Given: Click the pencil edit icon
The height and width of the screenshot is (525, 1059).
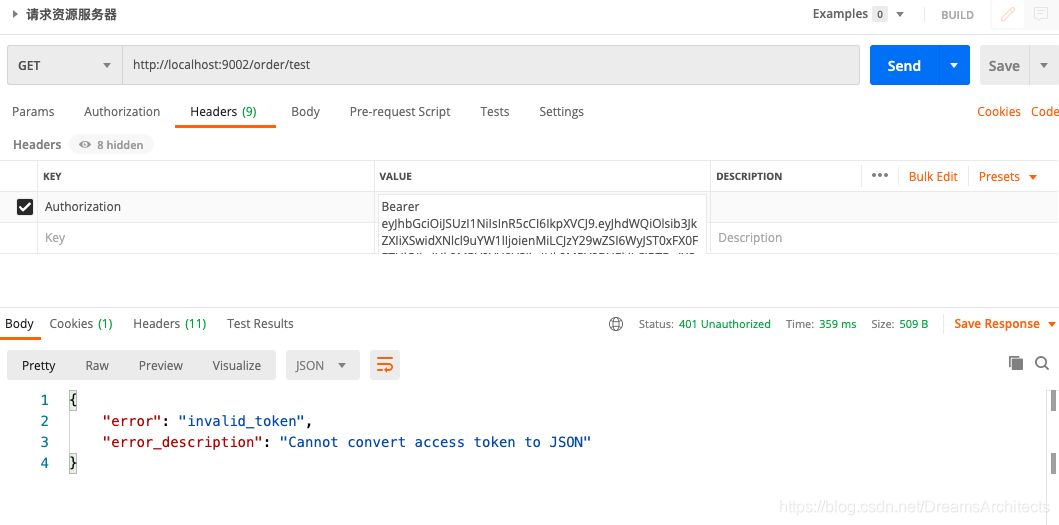Looking at the screenshot, I should click(1008, 14).
